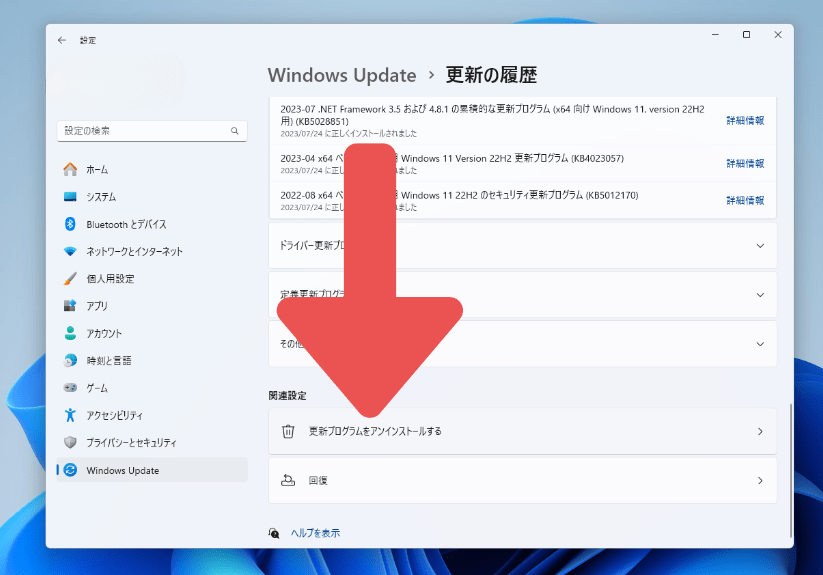Click 更新プログラムをアンインストールする button
This screenshot has height=575, width=823.
click(522, 431)
